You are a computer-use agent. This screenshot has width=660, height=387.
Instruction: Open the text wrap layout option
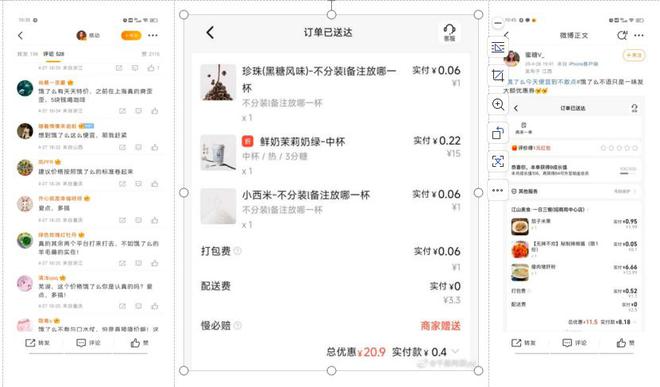click(x=498, y=48)
